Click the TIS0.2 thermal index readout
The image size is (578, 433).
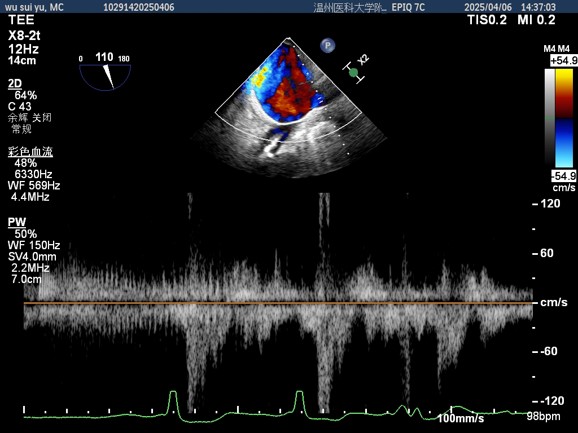tap(487, 20)
